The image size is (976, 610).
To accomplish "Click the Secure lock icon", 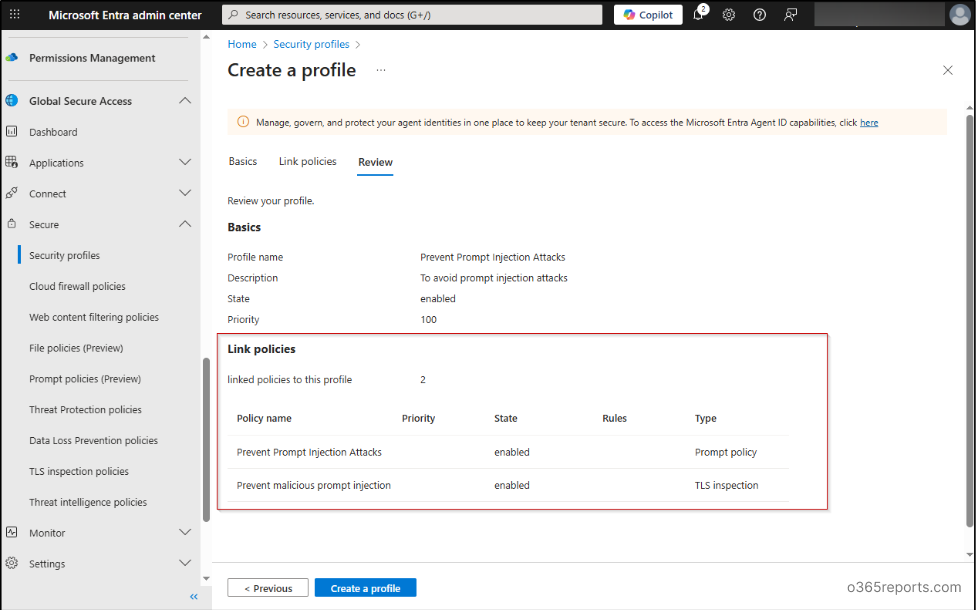I will click(12, 223).
